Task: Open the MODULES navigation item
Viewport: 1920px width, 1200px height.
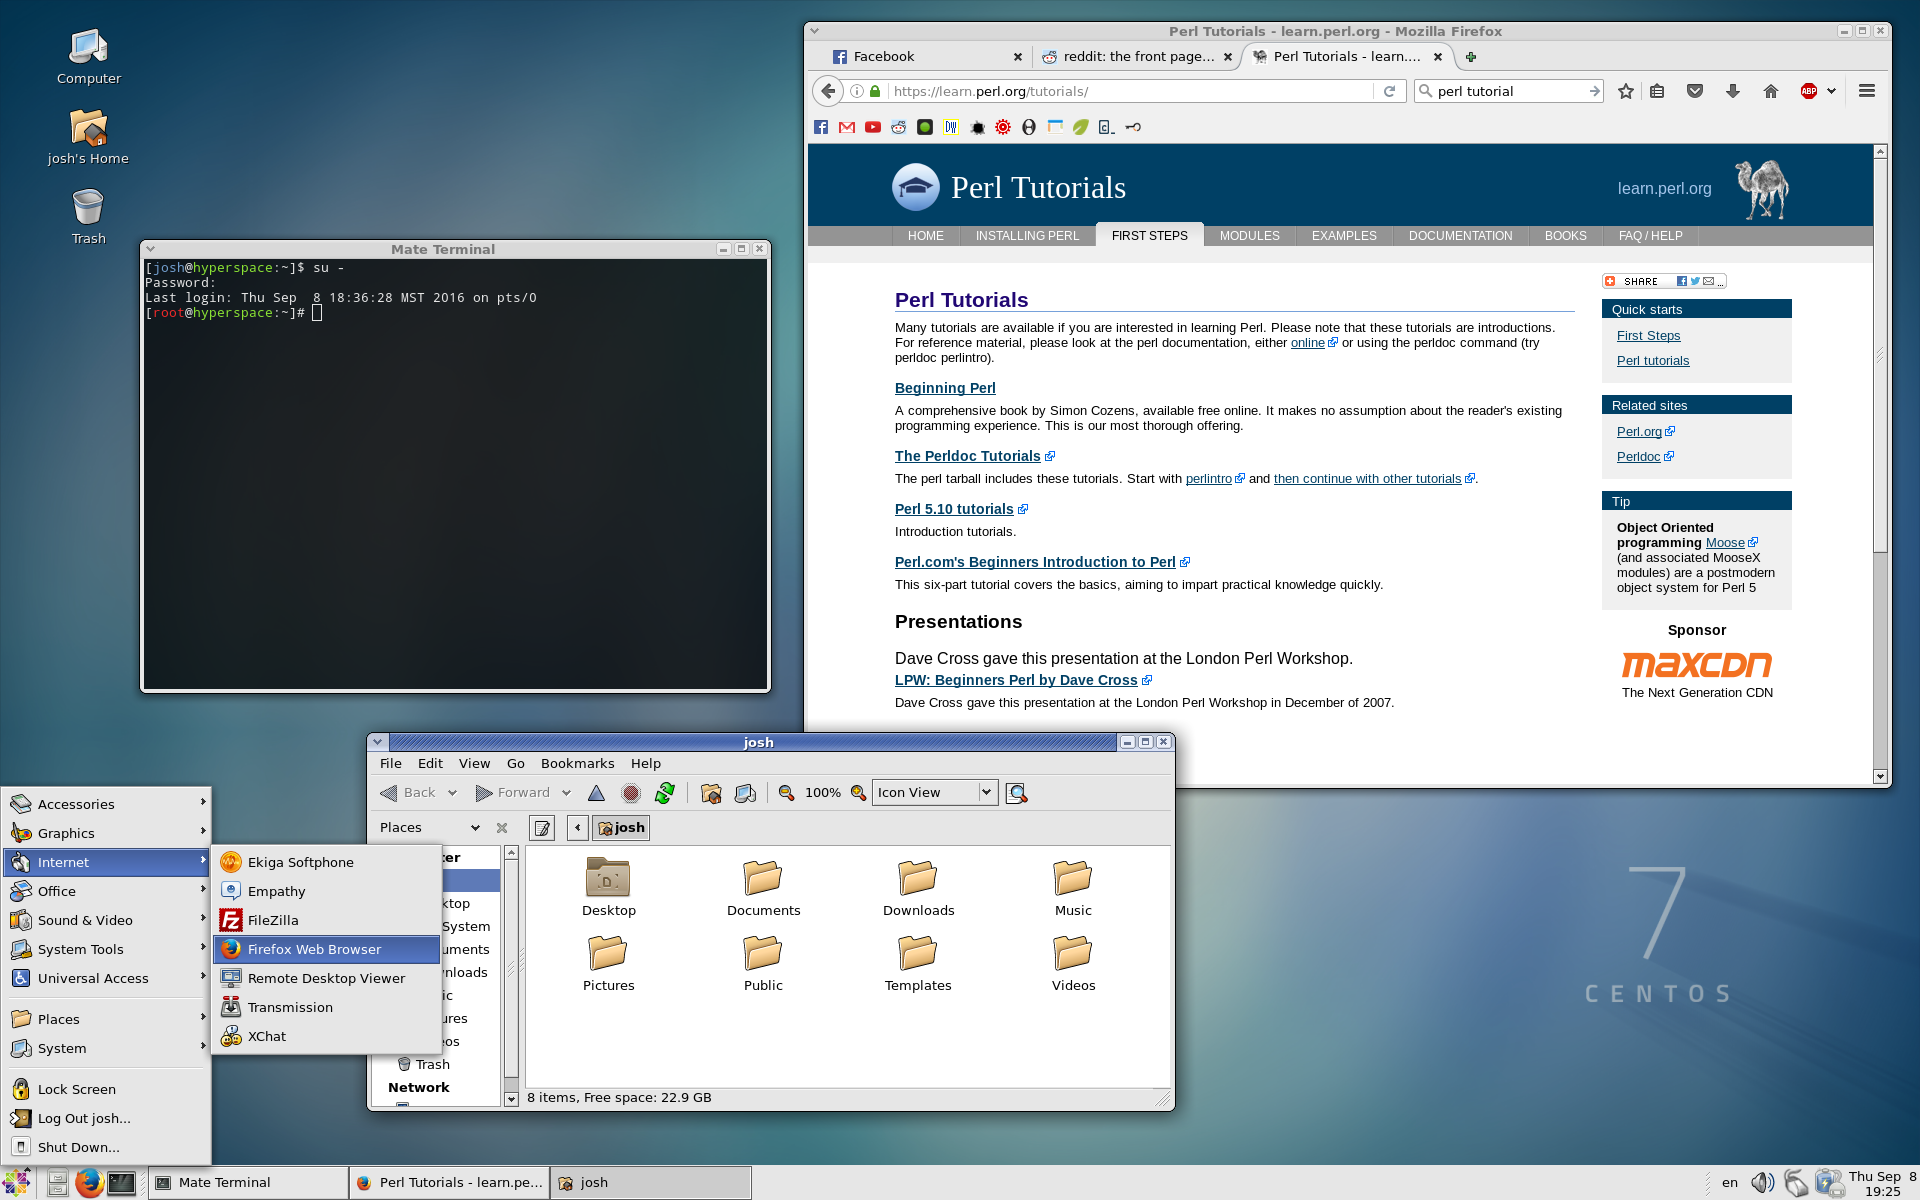Action: coord(1249,236)
